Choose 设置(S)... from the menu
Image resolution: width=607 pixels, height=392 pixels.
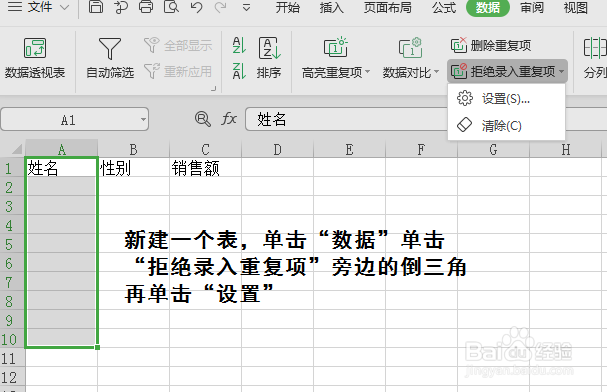click(x=506, y=98)
